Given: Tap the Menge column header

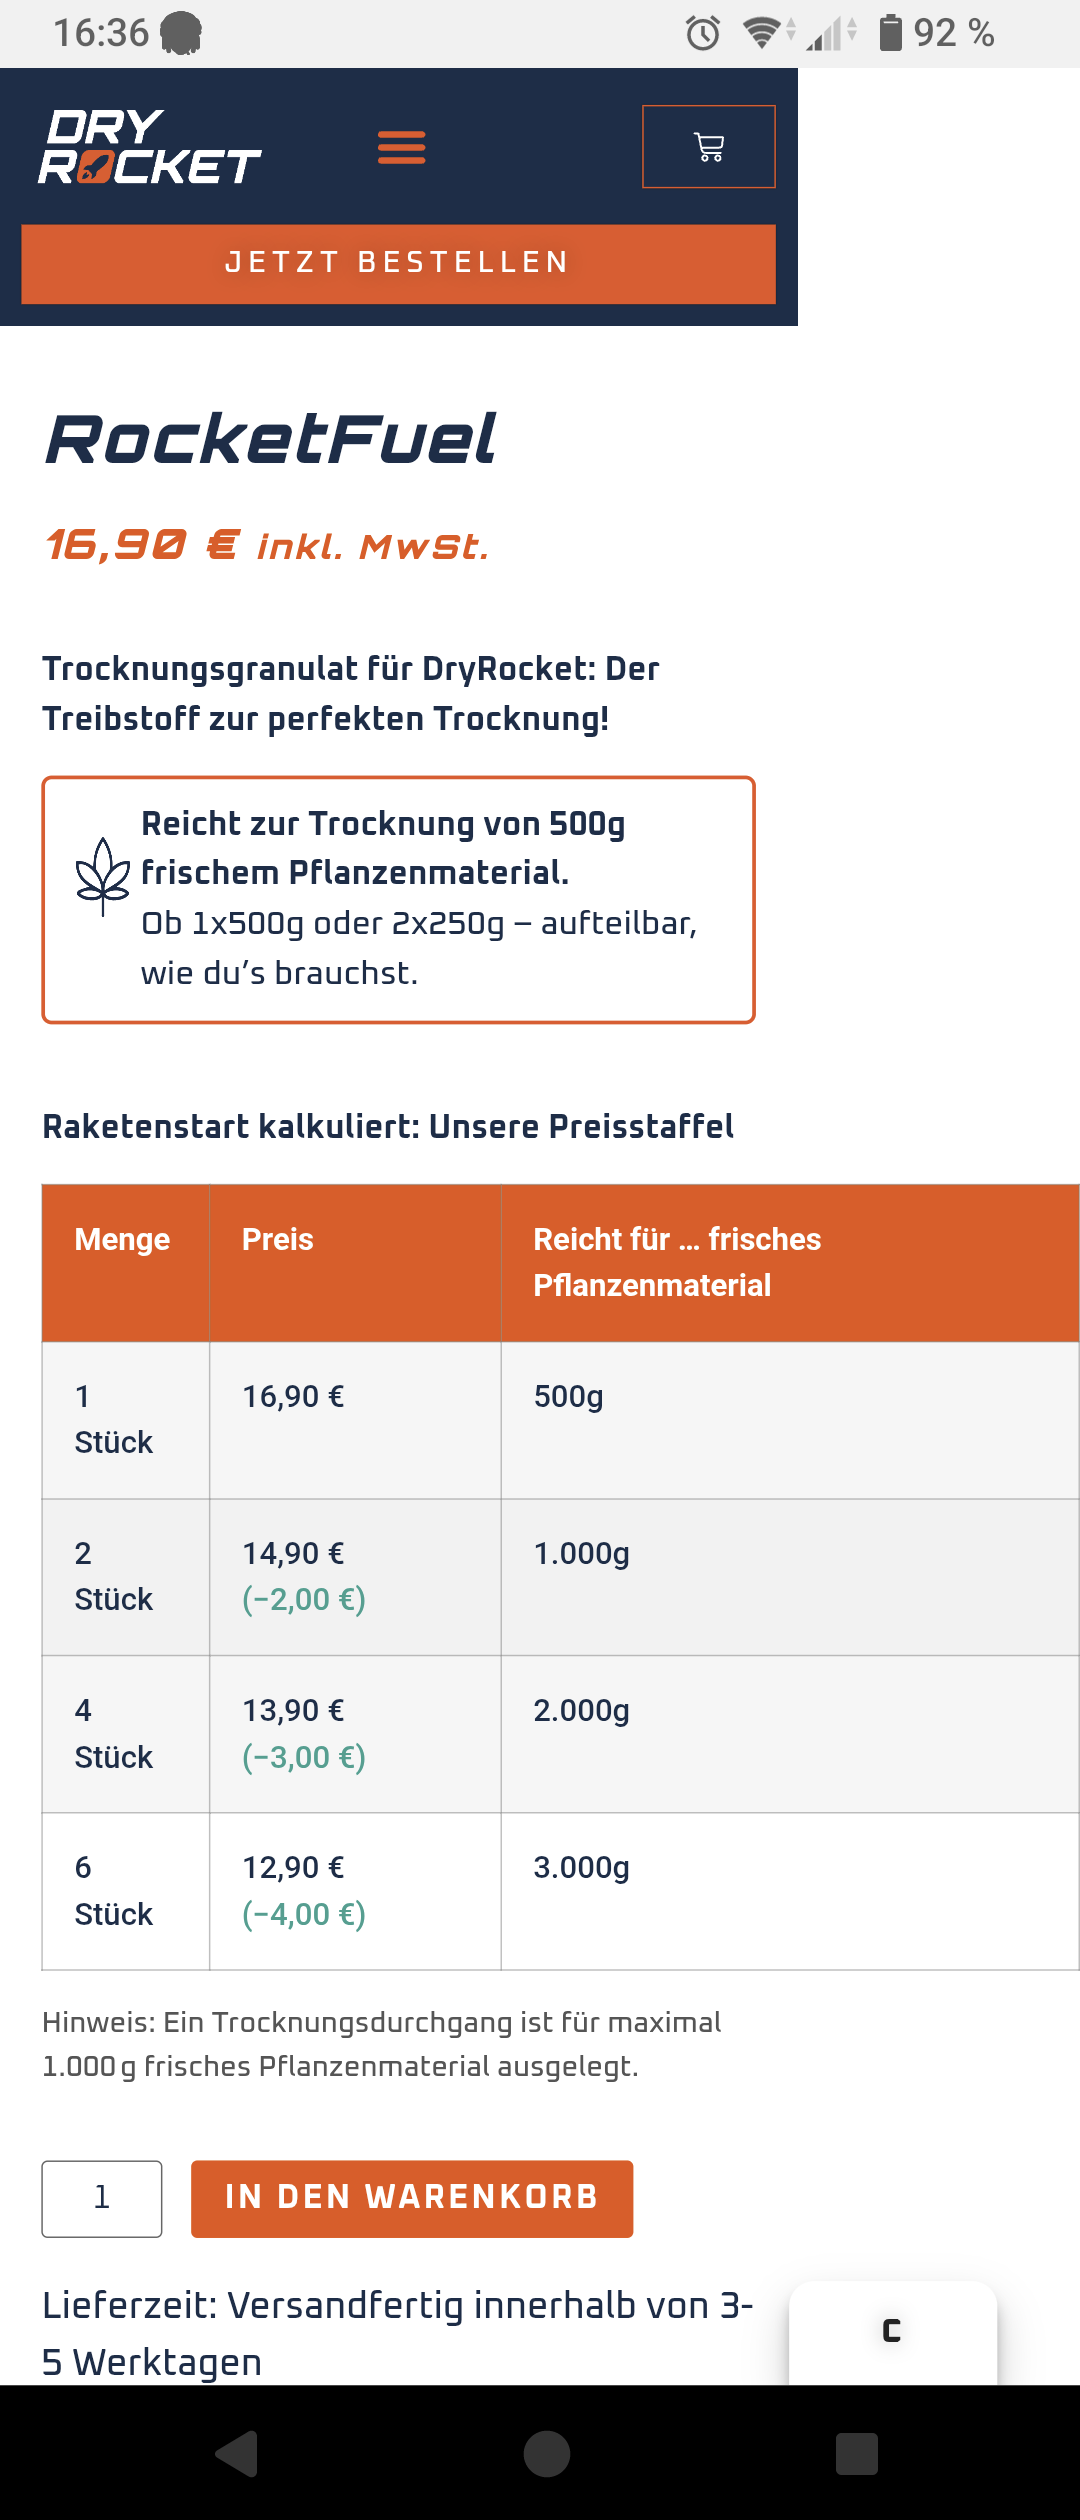Looking at the screenshot, I should (x=123, y=1240).
